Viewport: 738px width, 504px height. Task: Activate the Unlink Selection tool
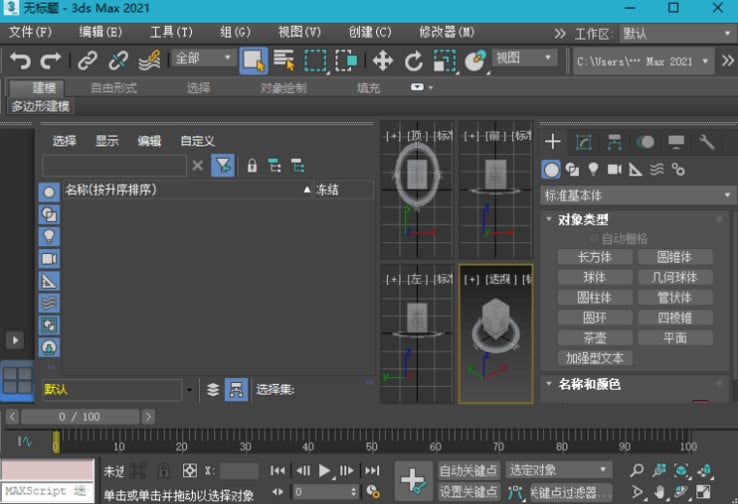click(x=118, y=61)
